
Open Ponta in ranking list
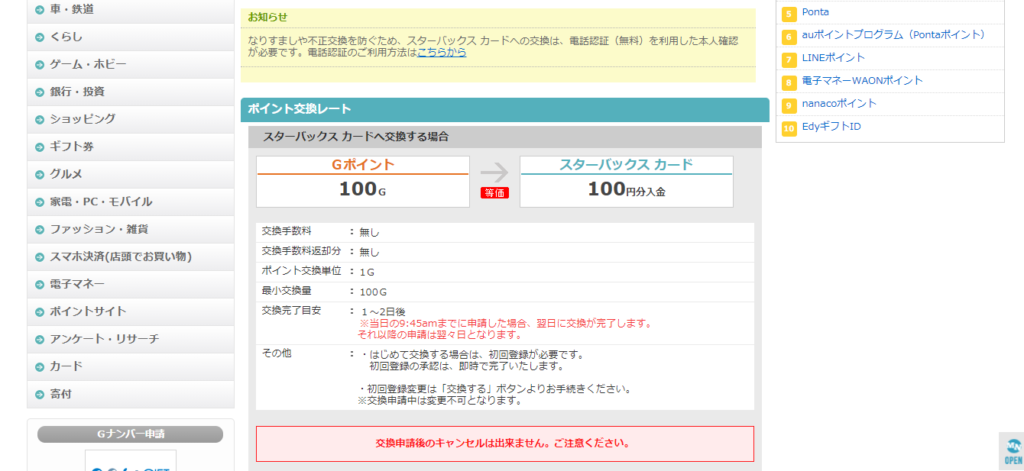(x=815, y=12)
